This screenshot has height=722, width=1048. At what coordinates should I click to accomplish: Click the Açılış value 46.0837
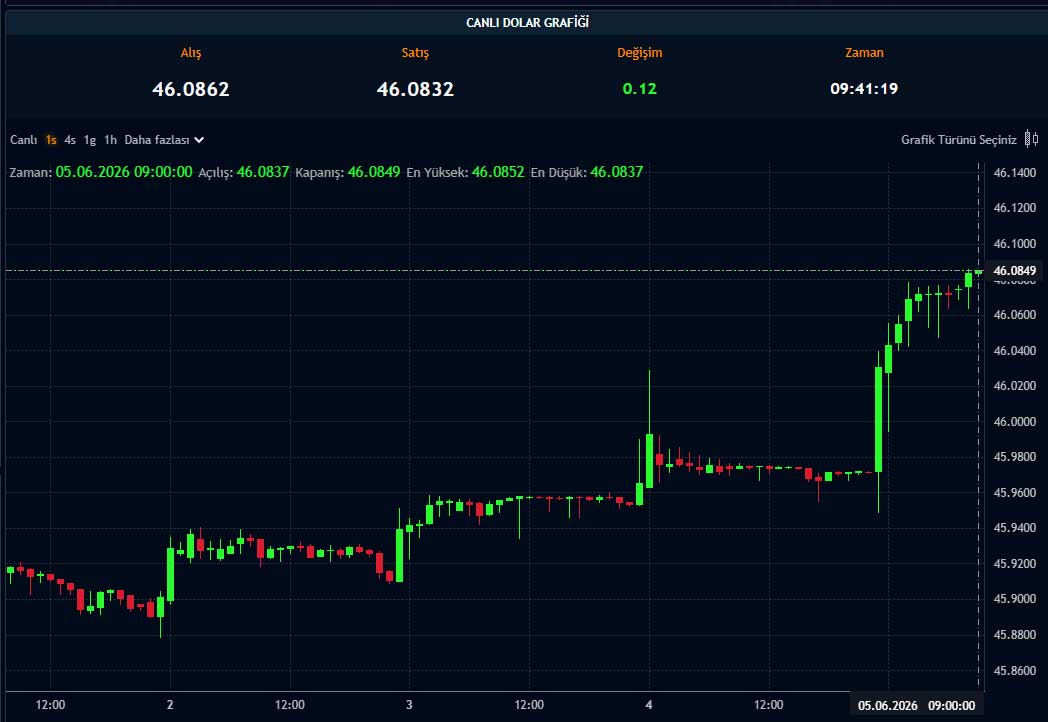click(x=263, y=172)
